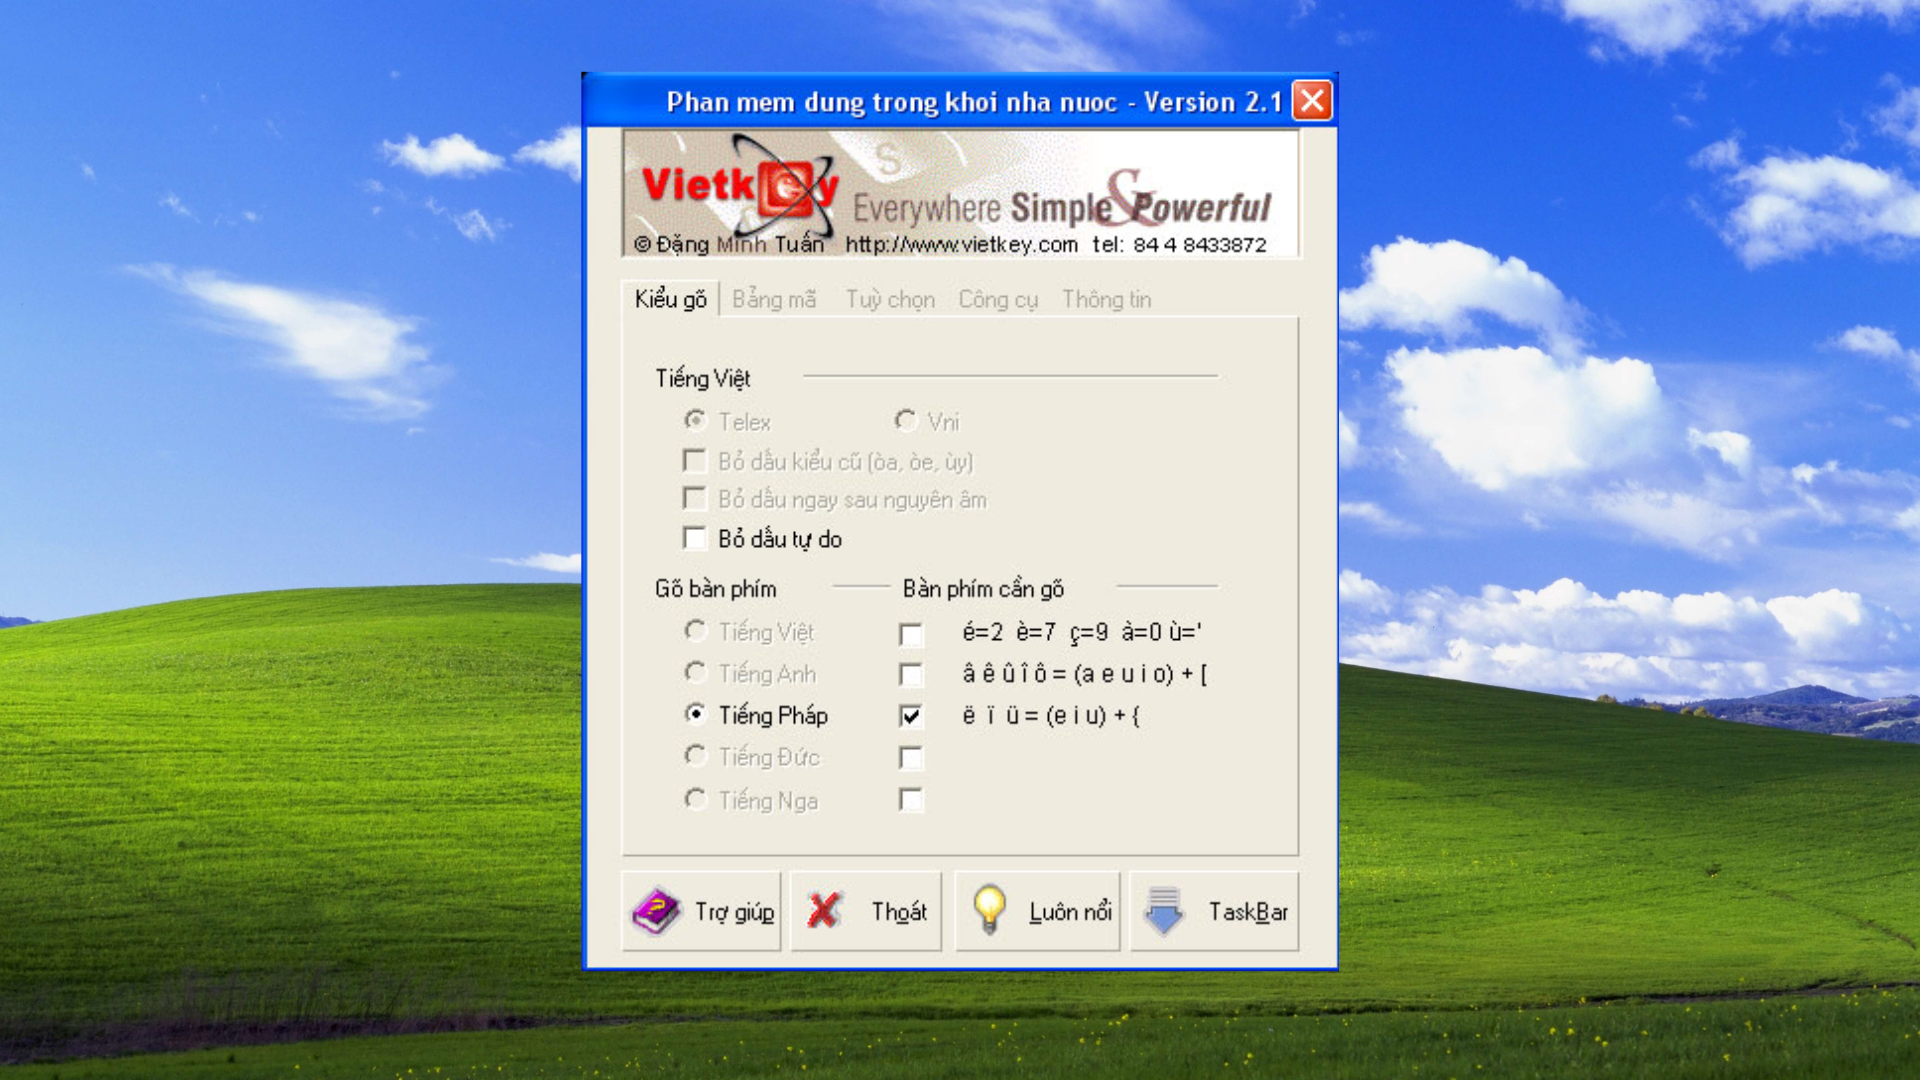Select Tiếng Việt keyboard language

coord(695,630)
